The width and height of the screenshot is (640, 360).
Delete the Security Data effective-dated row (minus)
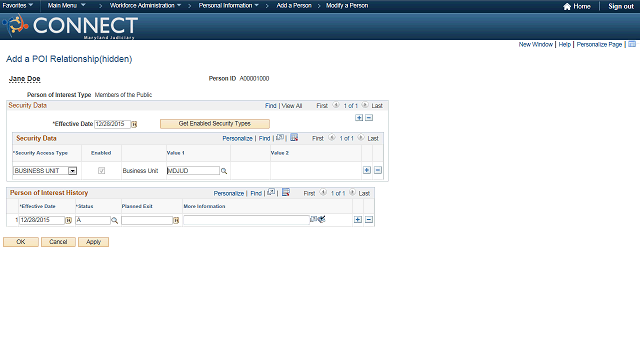click(x=369, y=118)
